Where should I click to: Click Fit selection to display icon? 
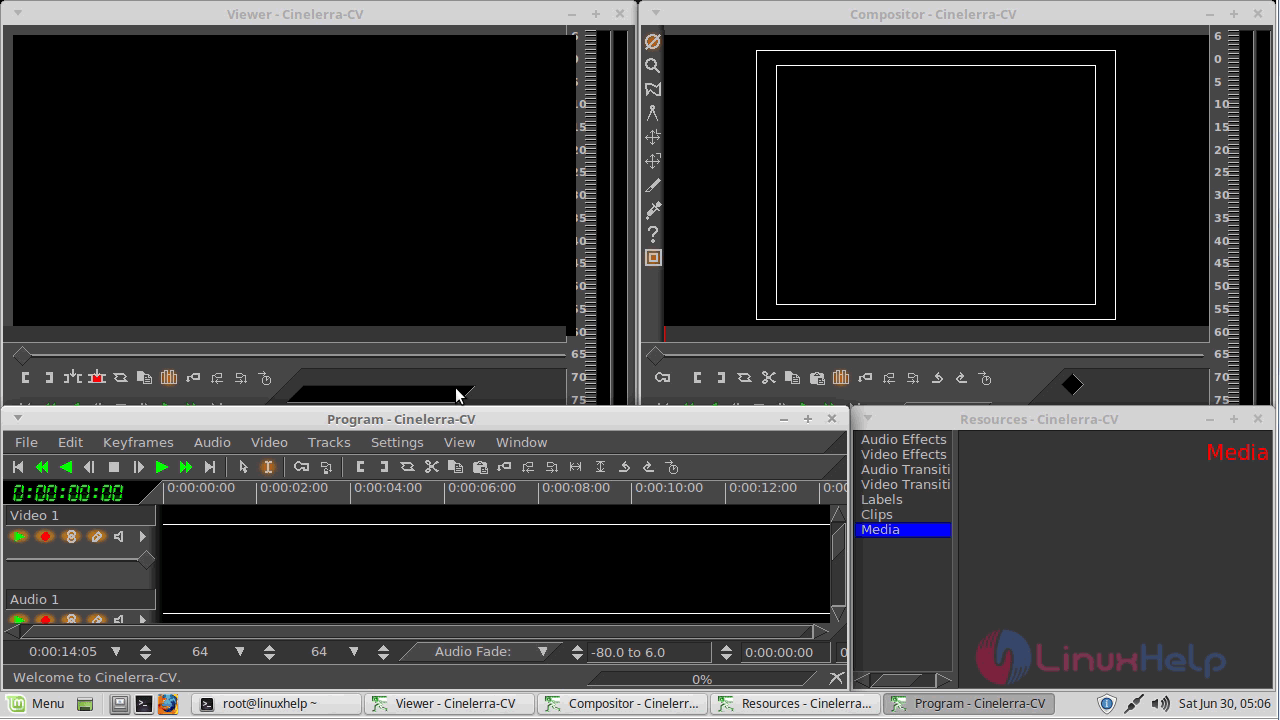coord(576,467)
